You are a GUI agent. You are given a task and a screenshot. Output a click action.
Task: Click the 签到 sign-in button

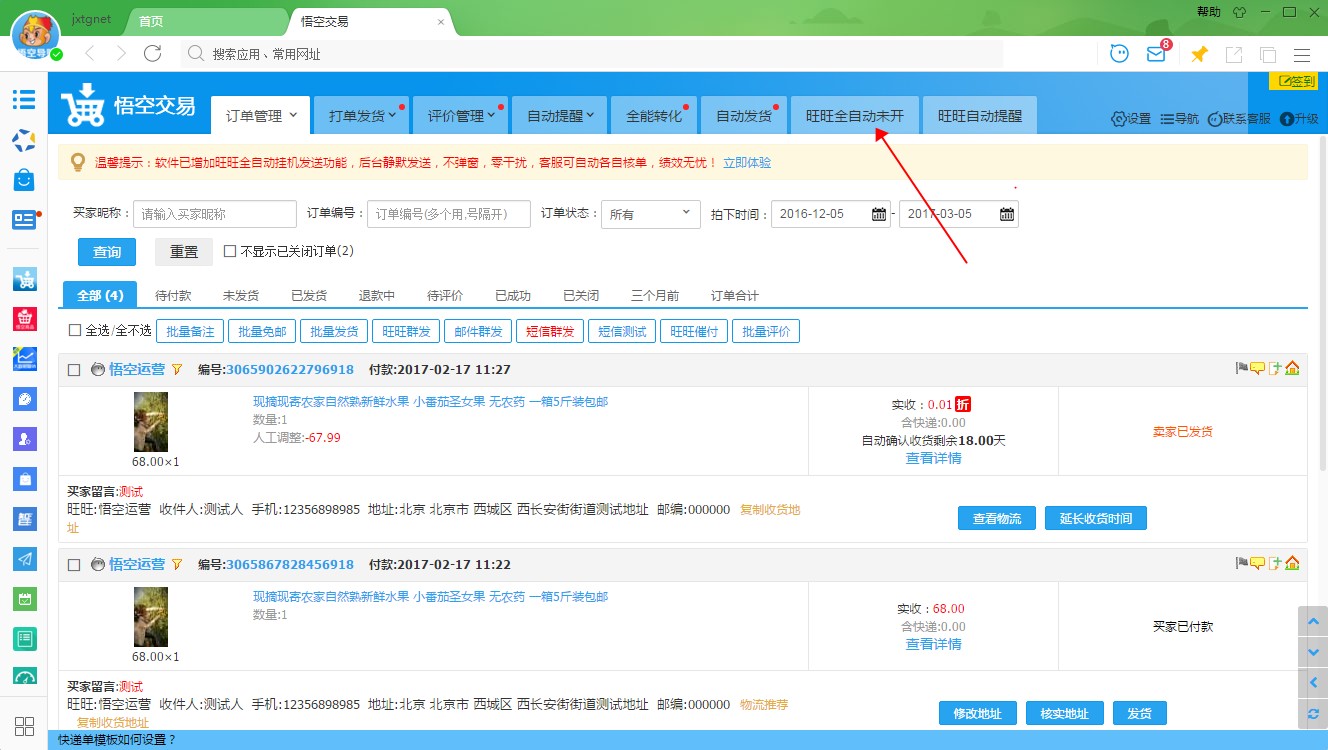click(1293, 81)
